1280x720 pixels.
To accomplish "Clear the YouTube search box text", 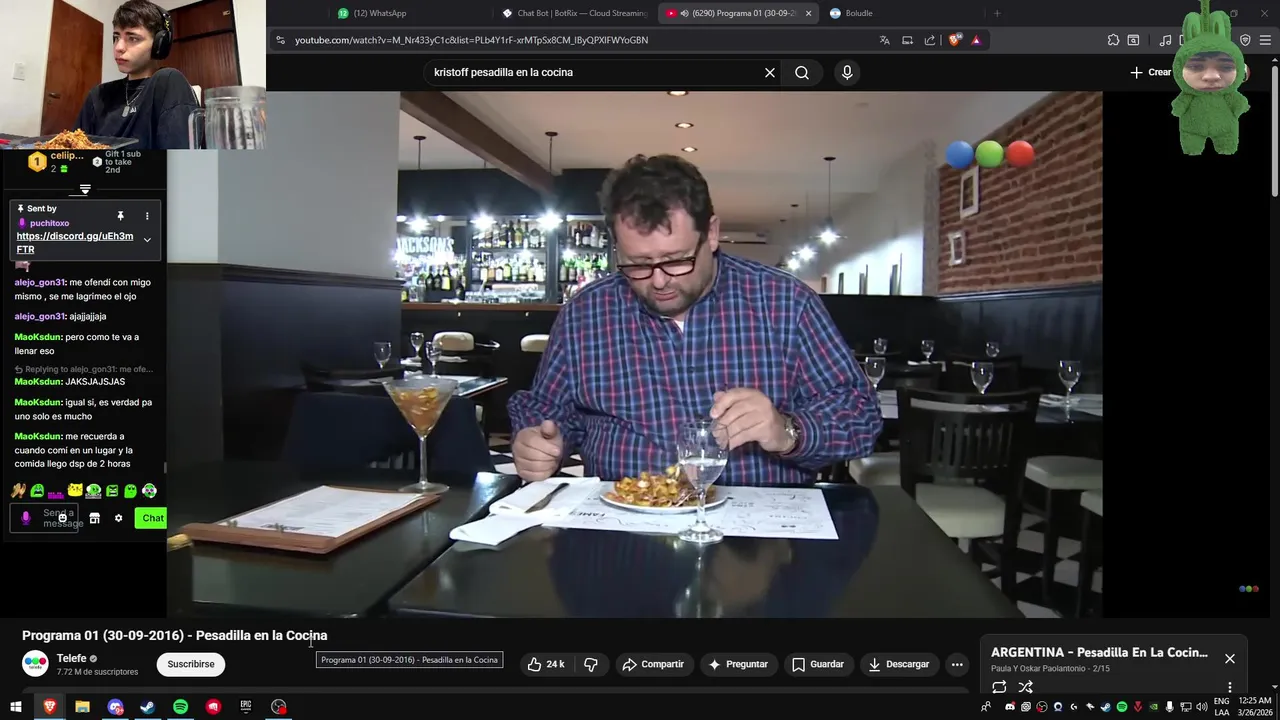I will [770, 72].
